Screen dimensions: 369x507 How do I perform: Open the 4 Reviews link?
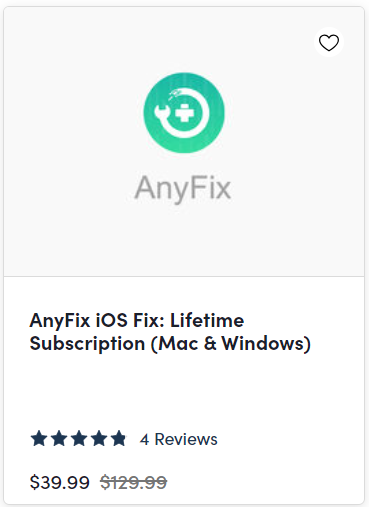tap(179, 439)
